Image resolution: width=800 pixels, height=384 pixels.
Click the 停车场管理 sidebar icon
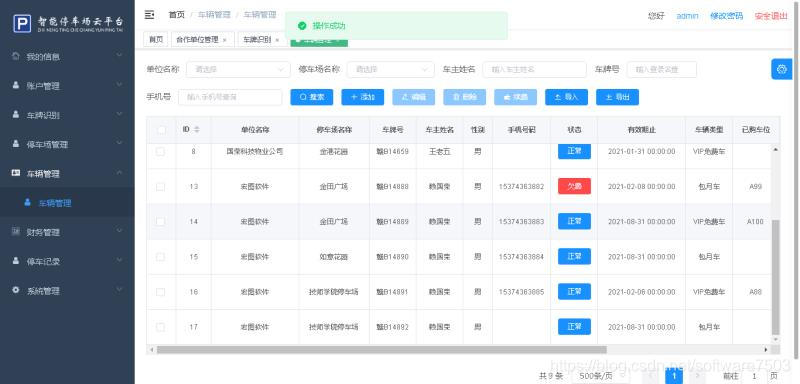16,144
